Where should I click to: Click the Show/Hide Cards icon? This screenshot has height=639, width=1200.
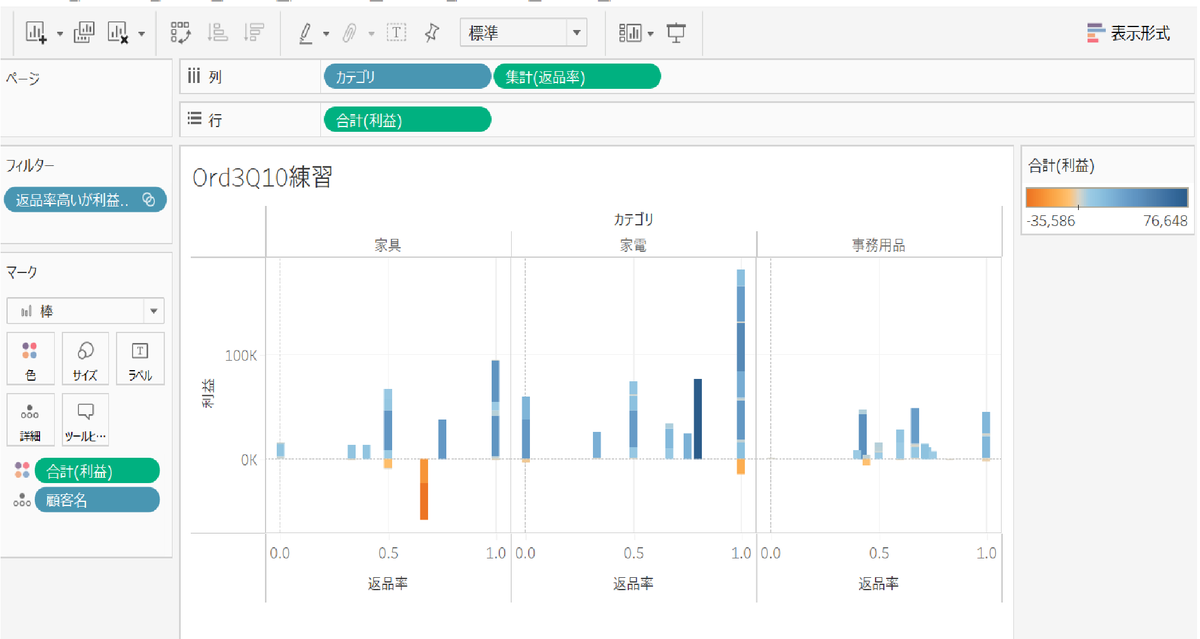pyautogui.click(x=630, y=33)
